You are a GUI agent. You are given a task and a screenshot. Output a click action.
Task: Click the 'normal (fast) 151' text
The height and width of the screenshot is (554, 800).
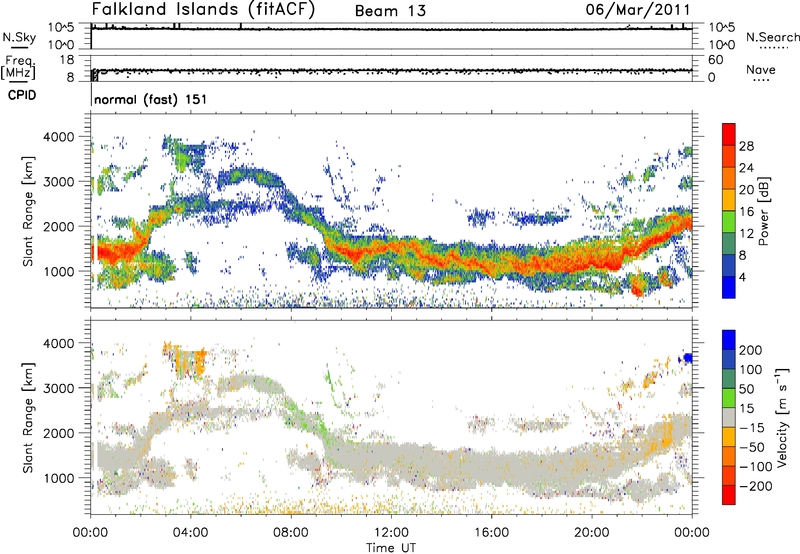[x=151, y=99]
